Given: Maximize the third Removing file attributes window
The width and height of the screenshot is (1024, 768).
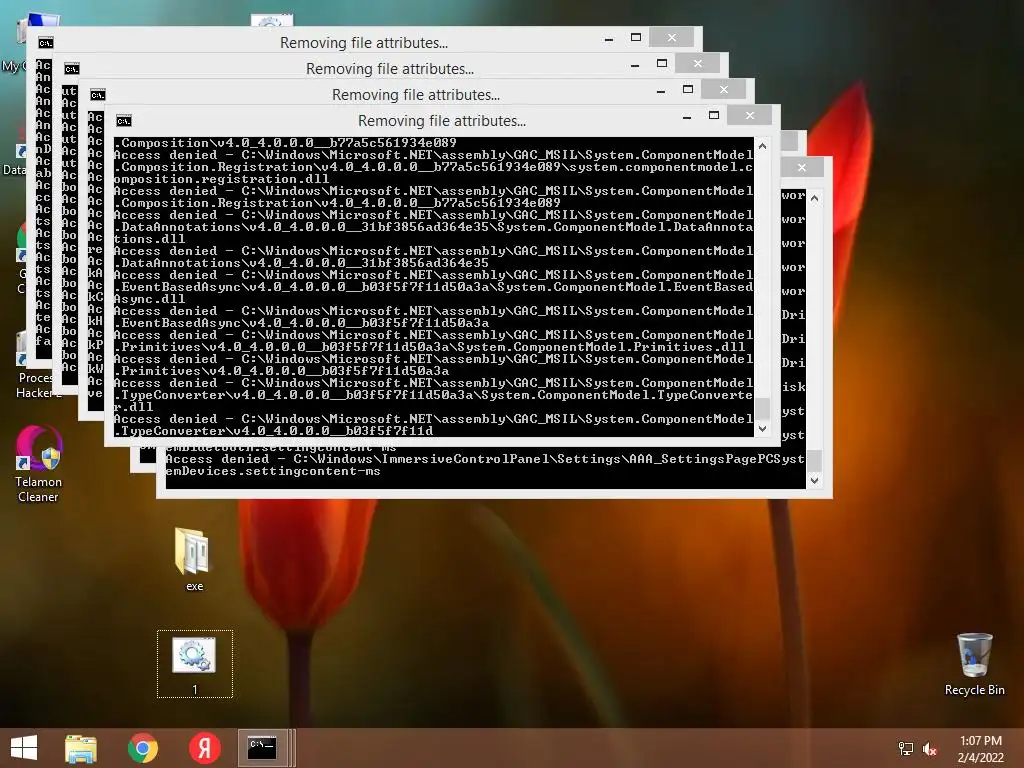Looking at the screenshot, I should pos(662,63).
